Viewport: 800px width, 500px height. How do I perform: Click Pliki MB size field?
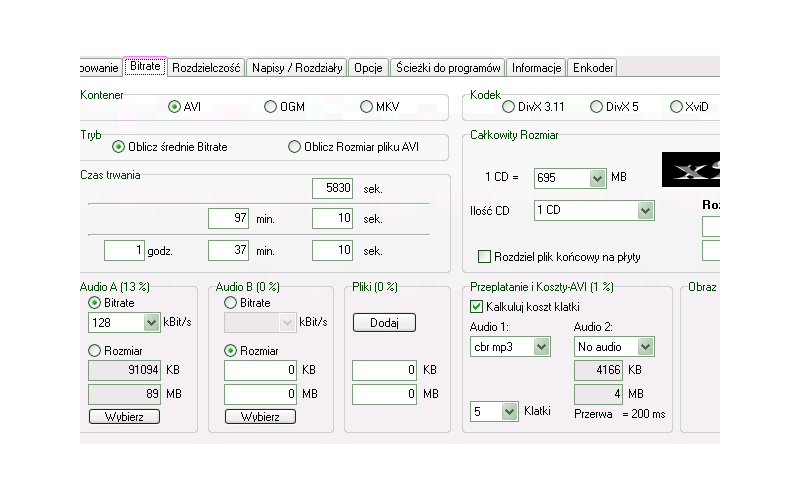pos(384,394)
